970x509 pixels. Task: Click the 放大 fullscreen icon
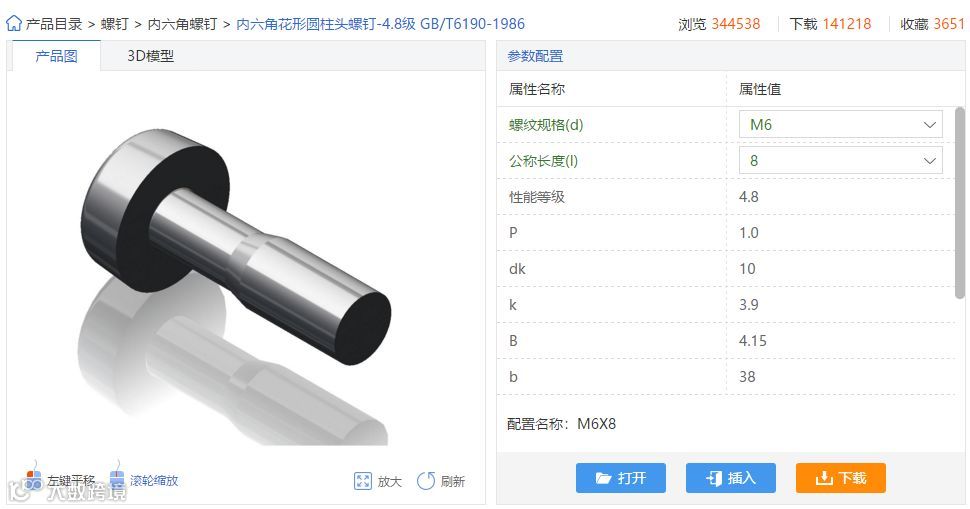tap(363, 481)
